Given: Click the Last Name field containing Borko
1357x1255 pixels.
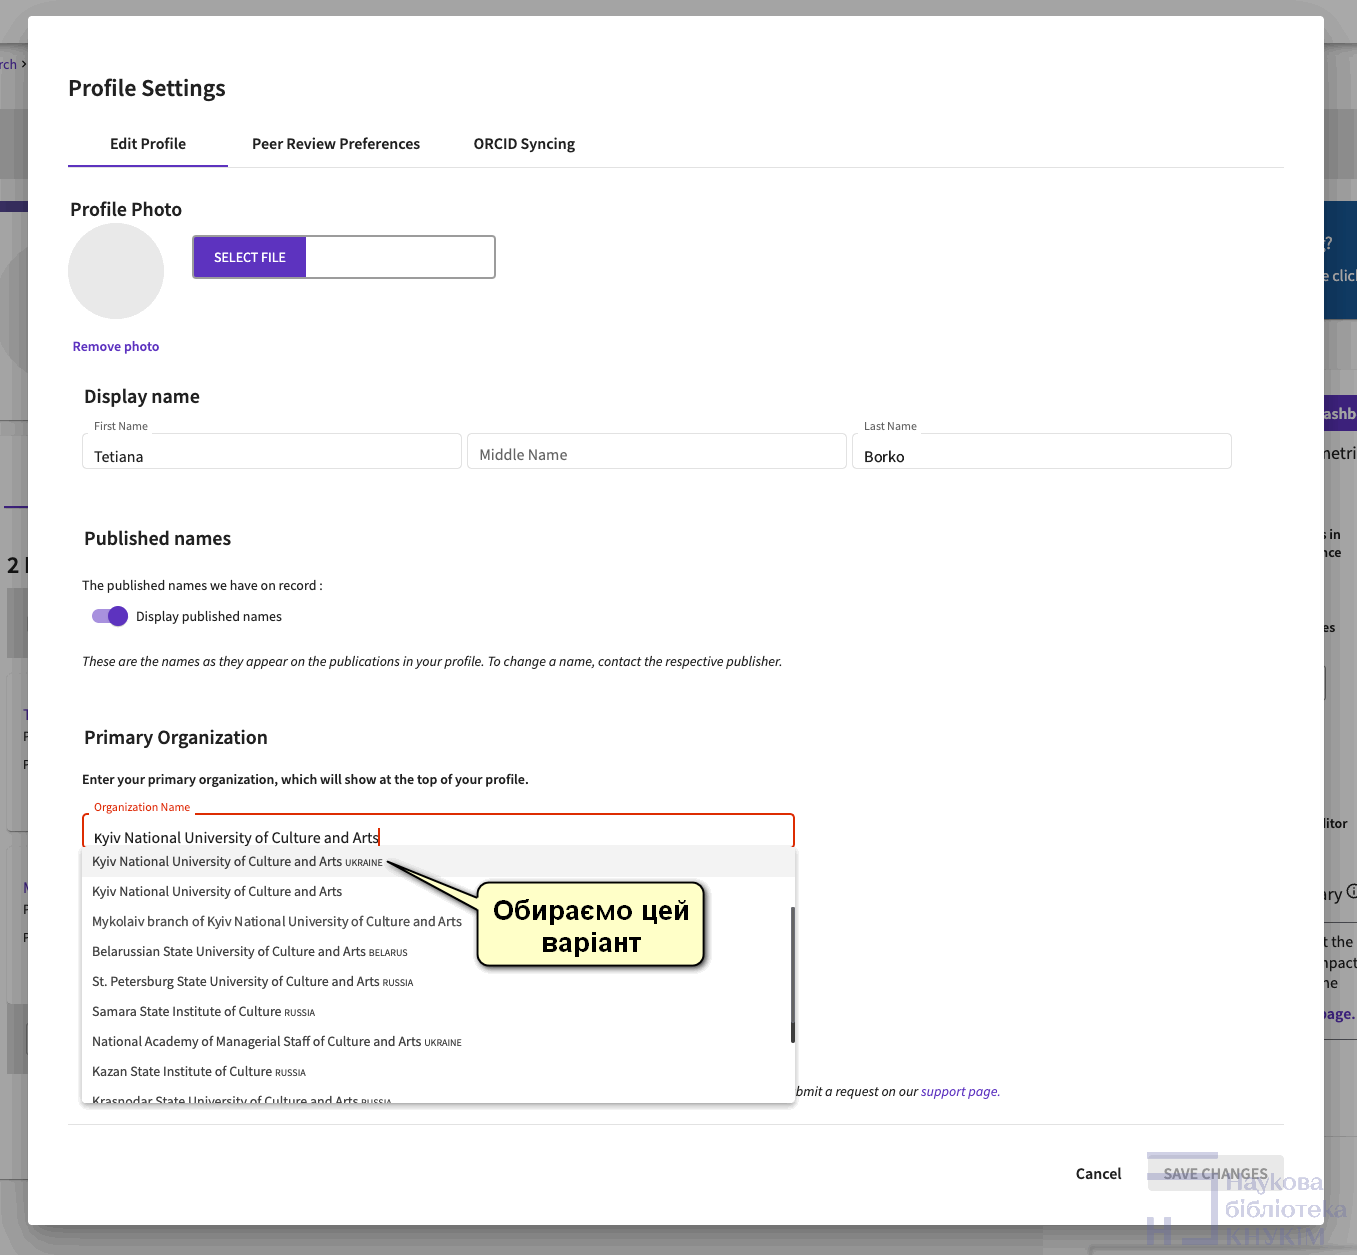Looking at the screenshot, I should point(1041,456).
